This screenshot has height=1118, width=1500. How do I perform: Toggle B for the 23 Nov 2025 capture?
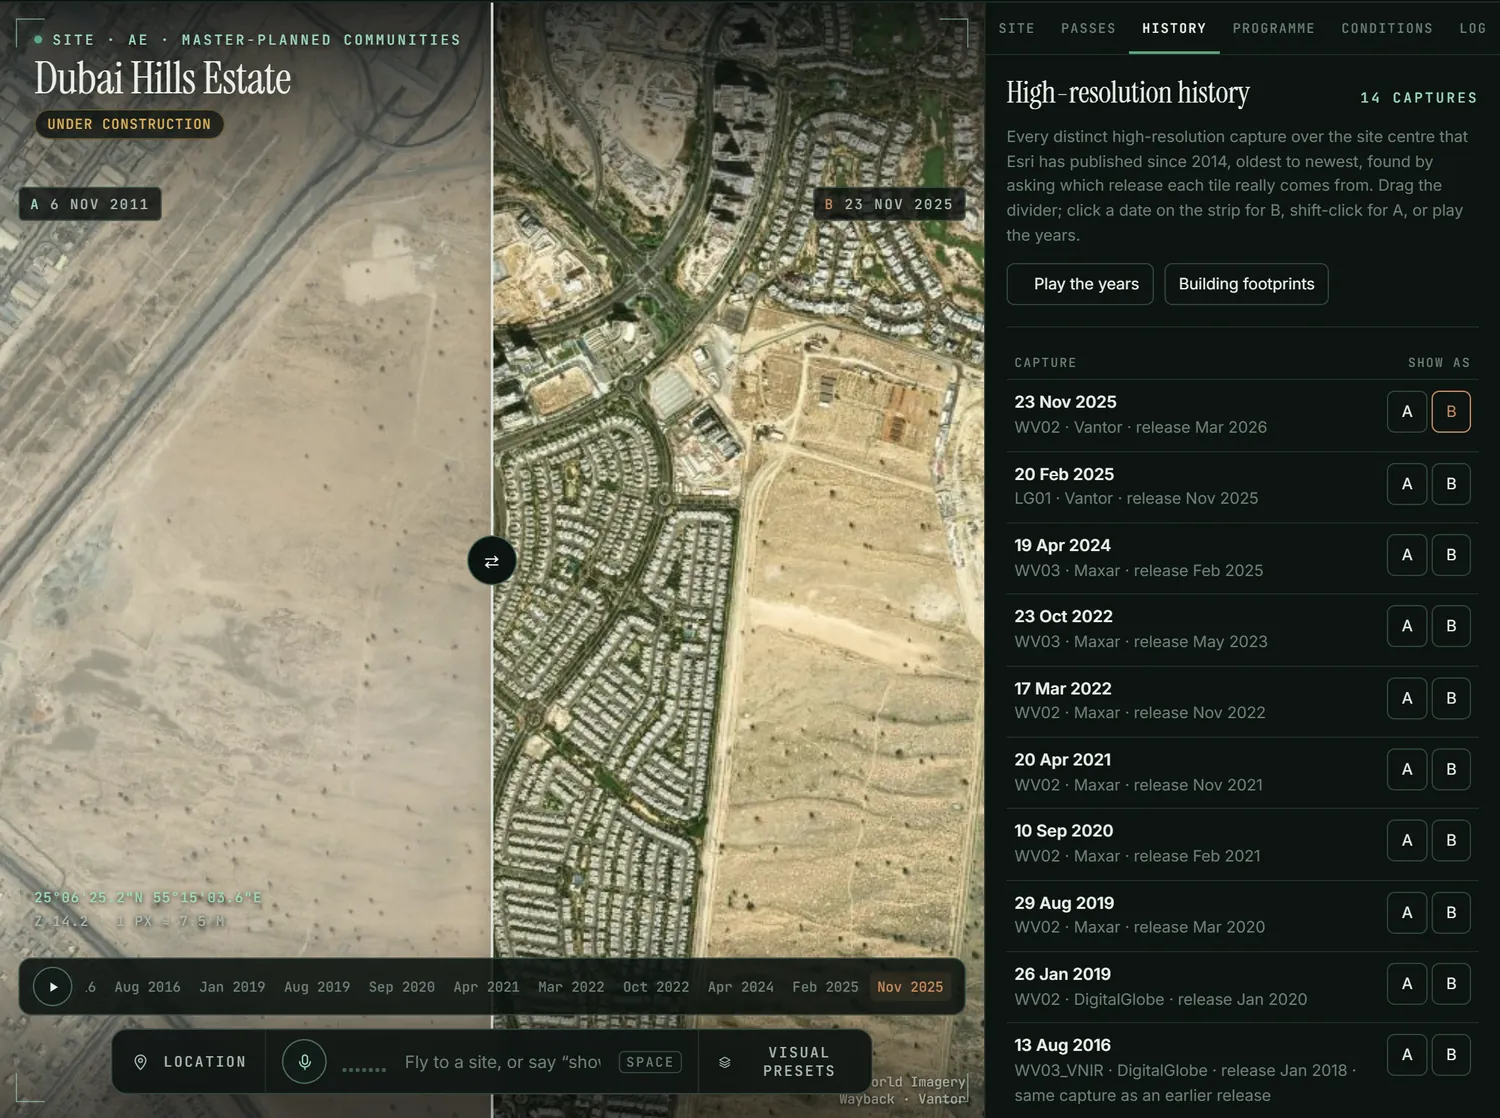tap(1451, 412)
